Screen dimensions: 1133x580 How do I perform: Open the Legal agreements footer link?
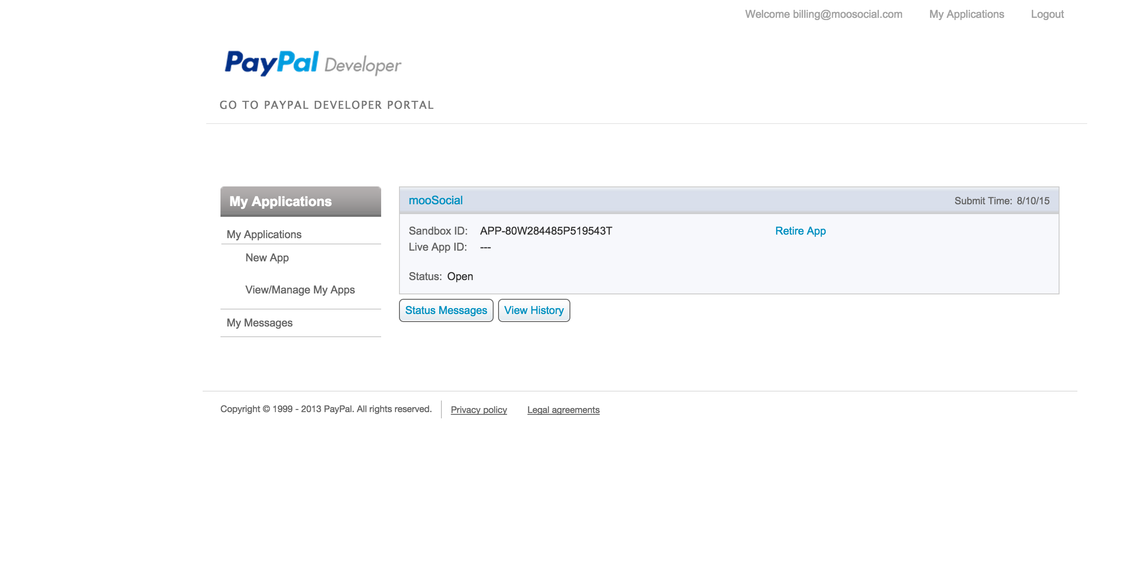click(x=564, y=410)
